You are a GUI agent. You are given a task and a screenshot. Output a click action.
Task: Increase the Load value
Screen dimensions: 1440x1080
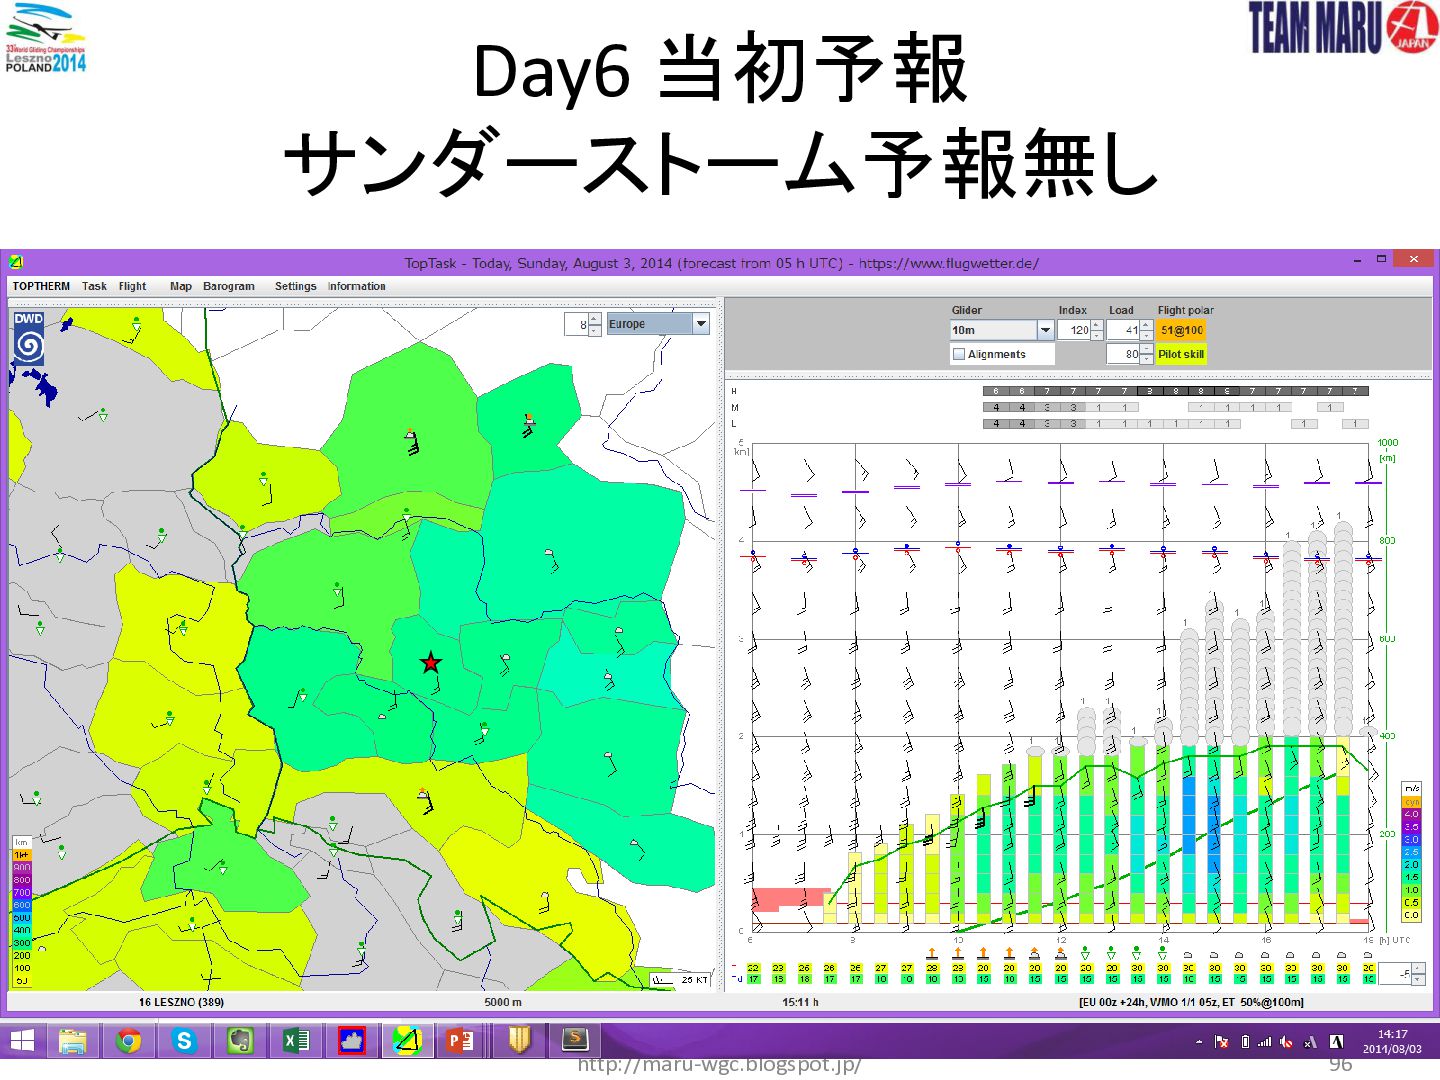pyautogui.click(x=1146, y=325)
